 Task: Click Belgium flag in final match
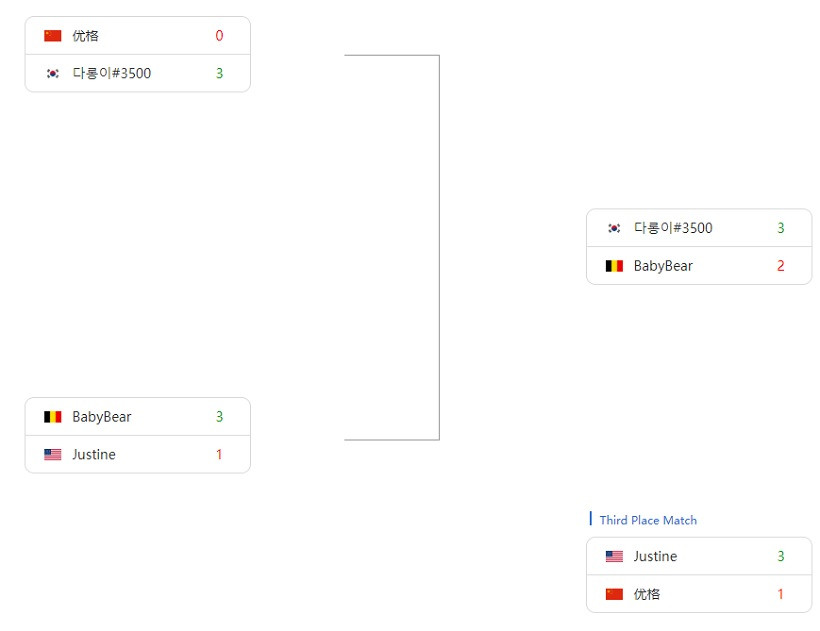click(x=614, y=266)
